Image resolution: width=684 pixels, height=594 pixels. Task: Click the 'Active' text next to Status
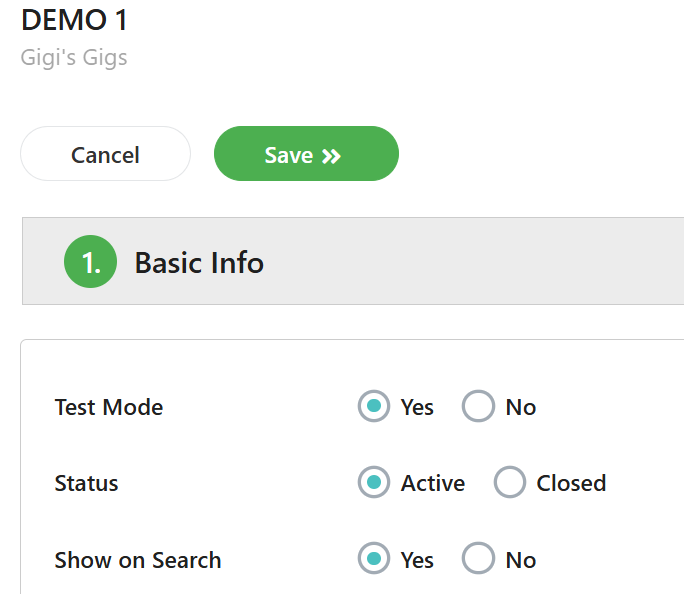coord(433,483)
